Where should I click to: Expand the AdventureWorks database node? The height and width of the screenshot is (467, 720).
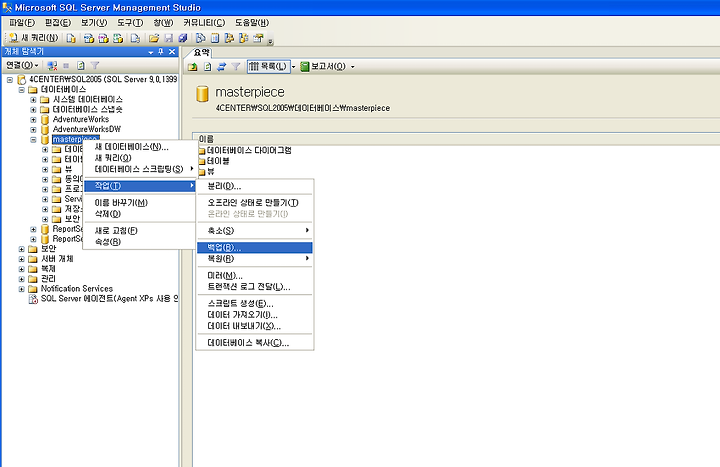pyautogui.click(x=33, y=120)
